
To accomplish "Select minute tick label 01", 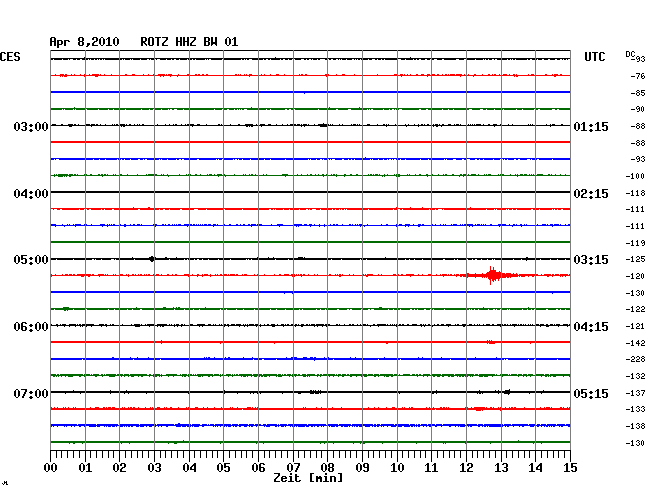I will click(85, 468).
